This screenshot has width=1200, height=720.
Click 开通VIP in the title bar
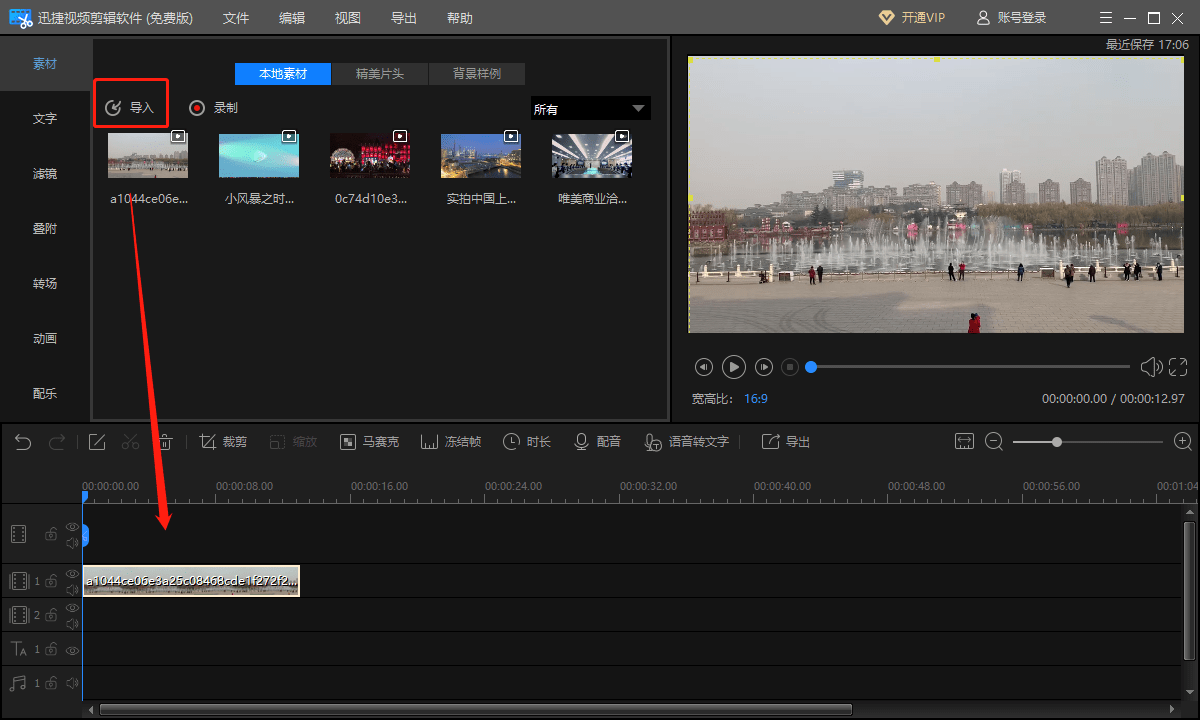coord(911,18)
